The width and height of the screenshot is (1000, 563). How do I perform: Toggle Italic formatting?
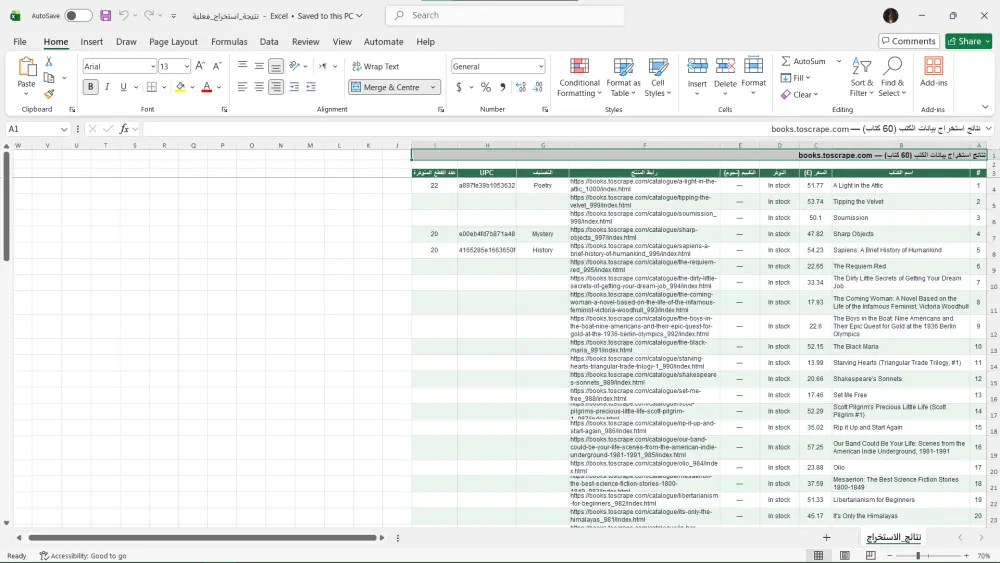coord(107,87)
